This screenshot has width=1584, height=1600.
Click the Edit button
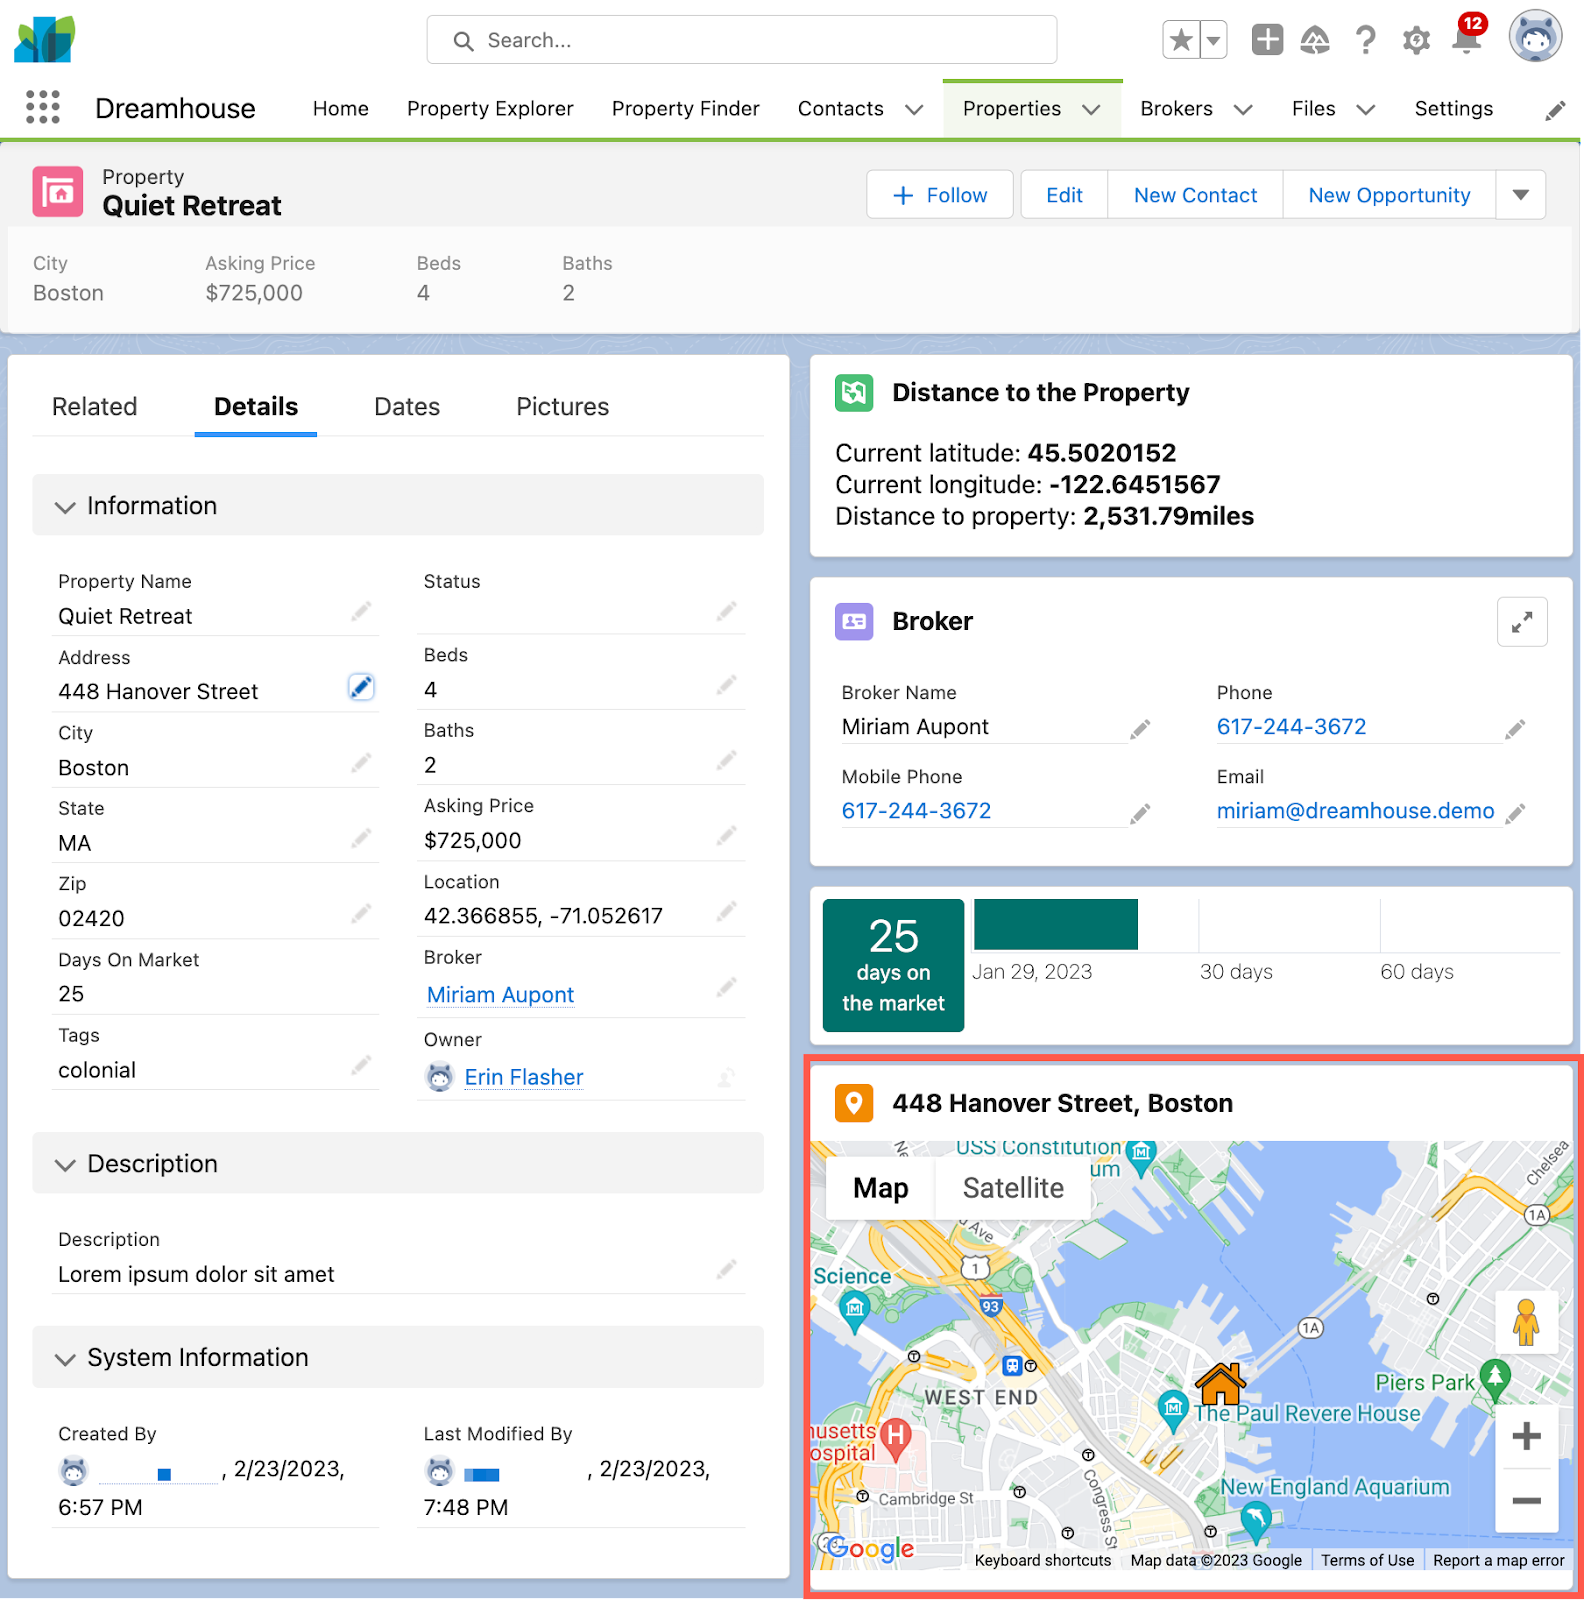coord(1064,195)
